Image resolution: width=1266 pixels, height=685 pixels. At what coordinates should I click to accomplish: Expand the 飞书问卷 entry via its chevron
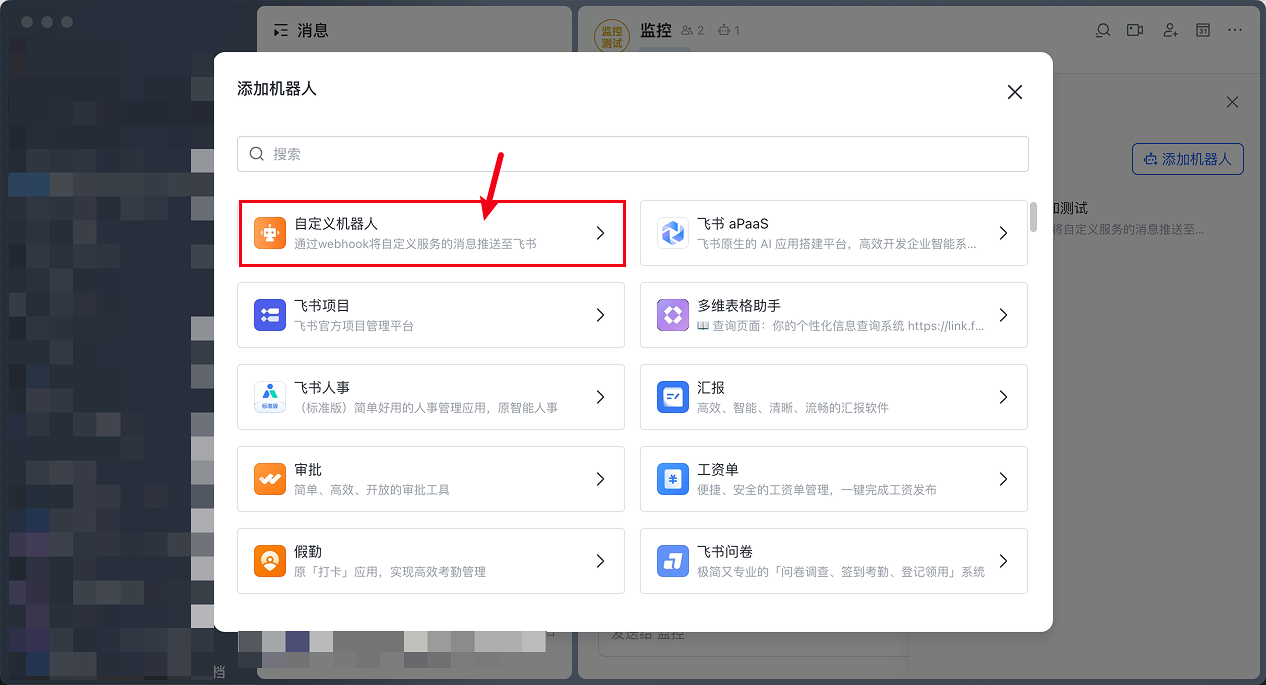[1002, 561]
